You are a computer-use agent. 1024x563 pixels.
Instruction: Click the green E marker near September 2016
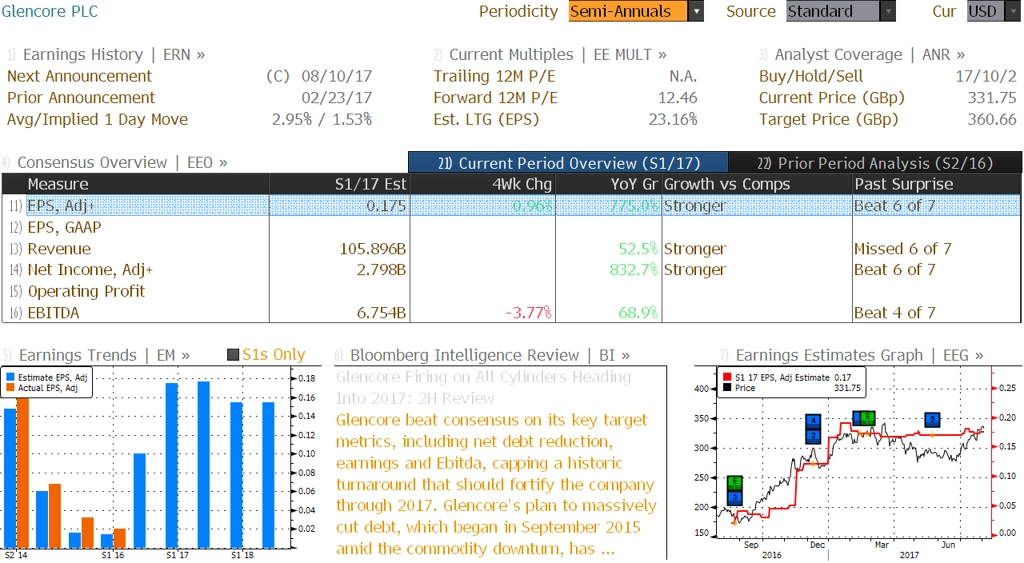coord(735,482)
